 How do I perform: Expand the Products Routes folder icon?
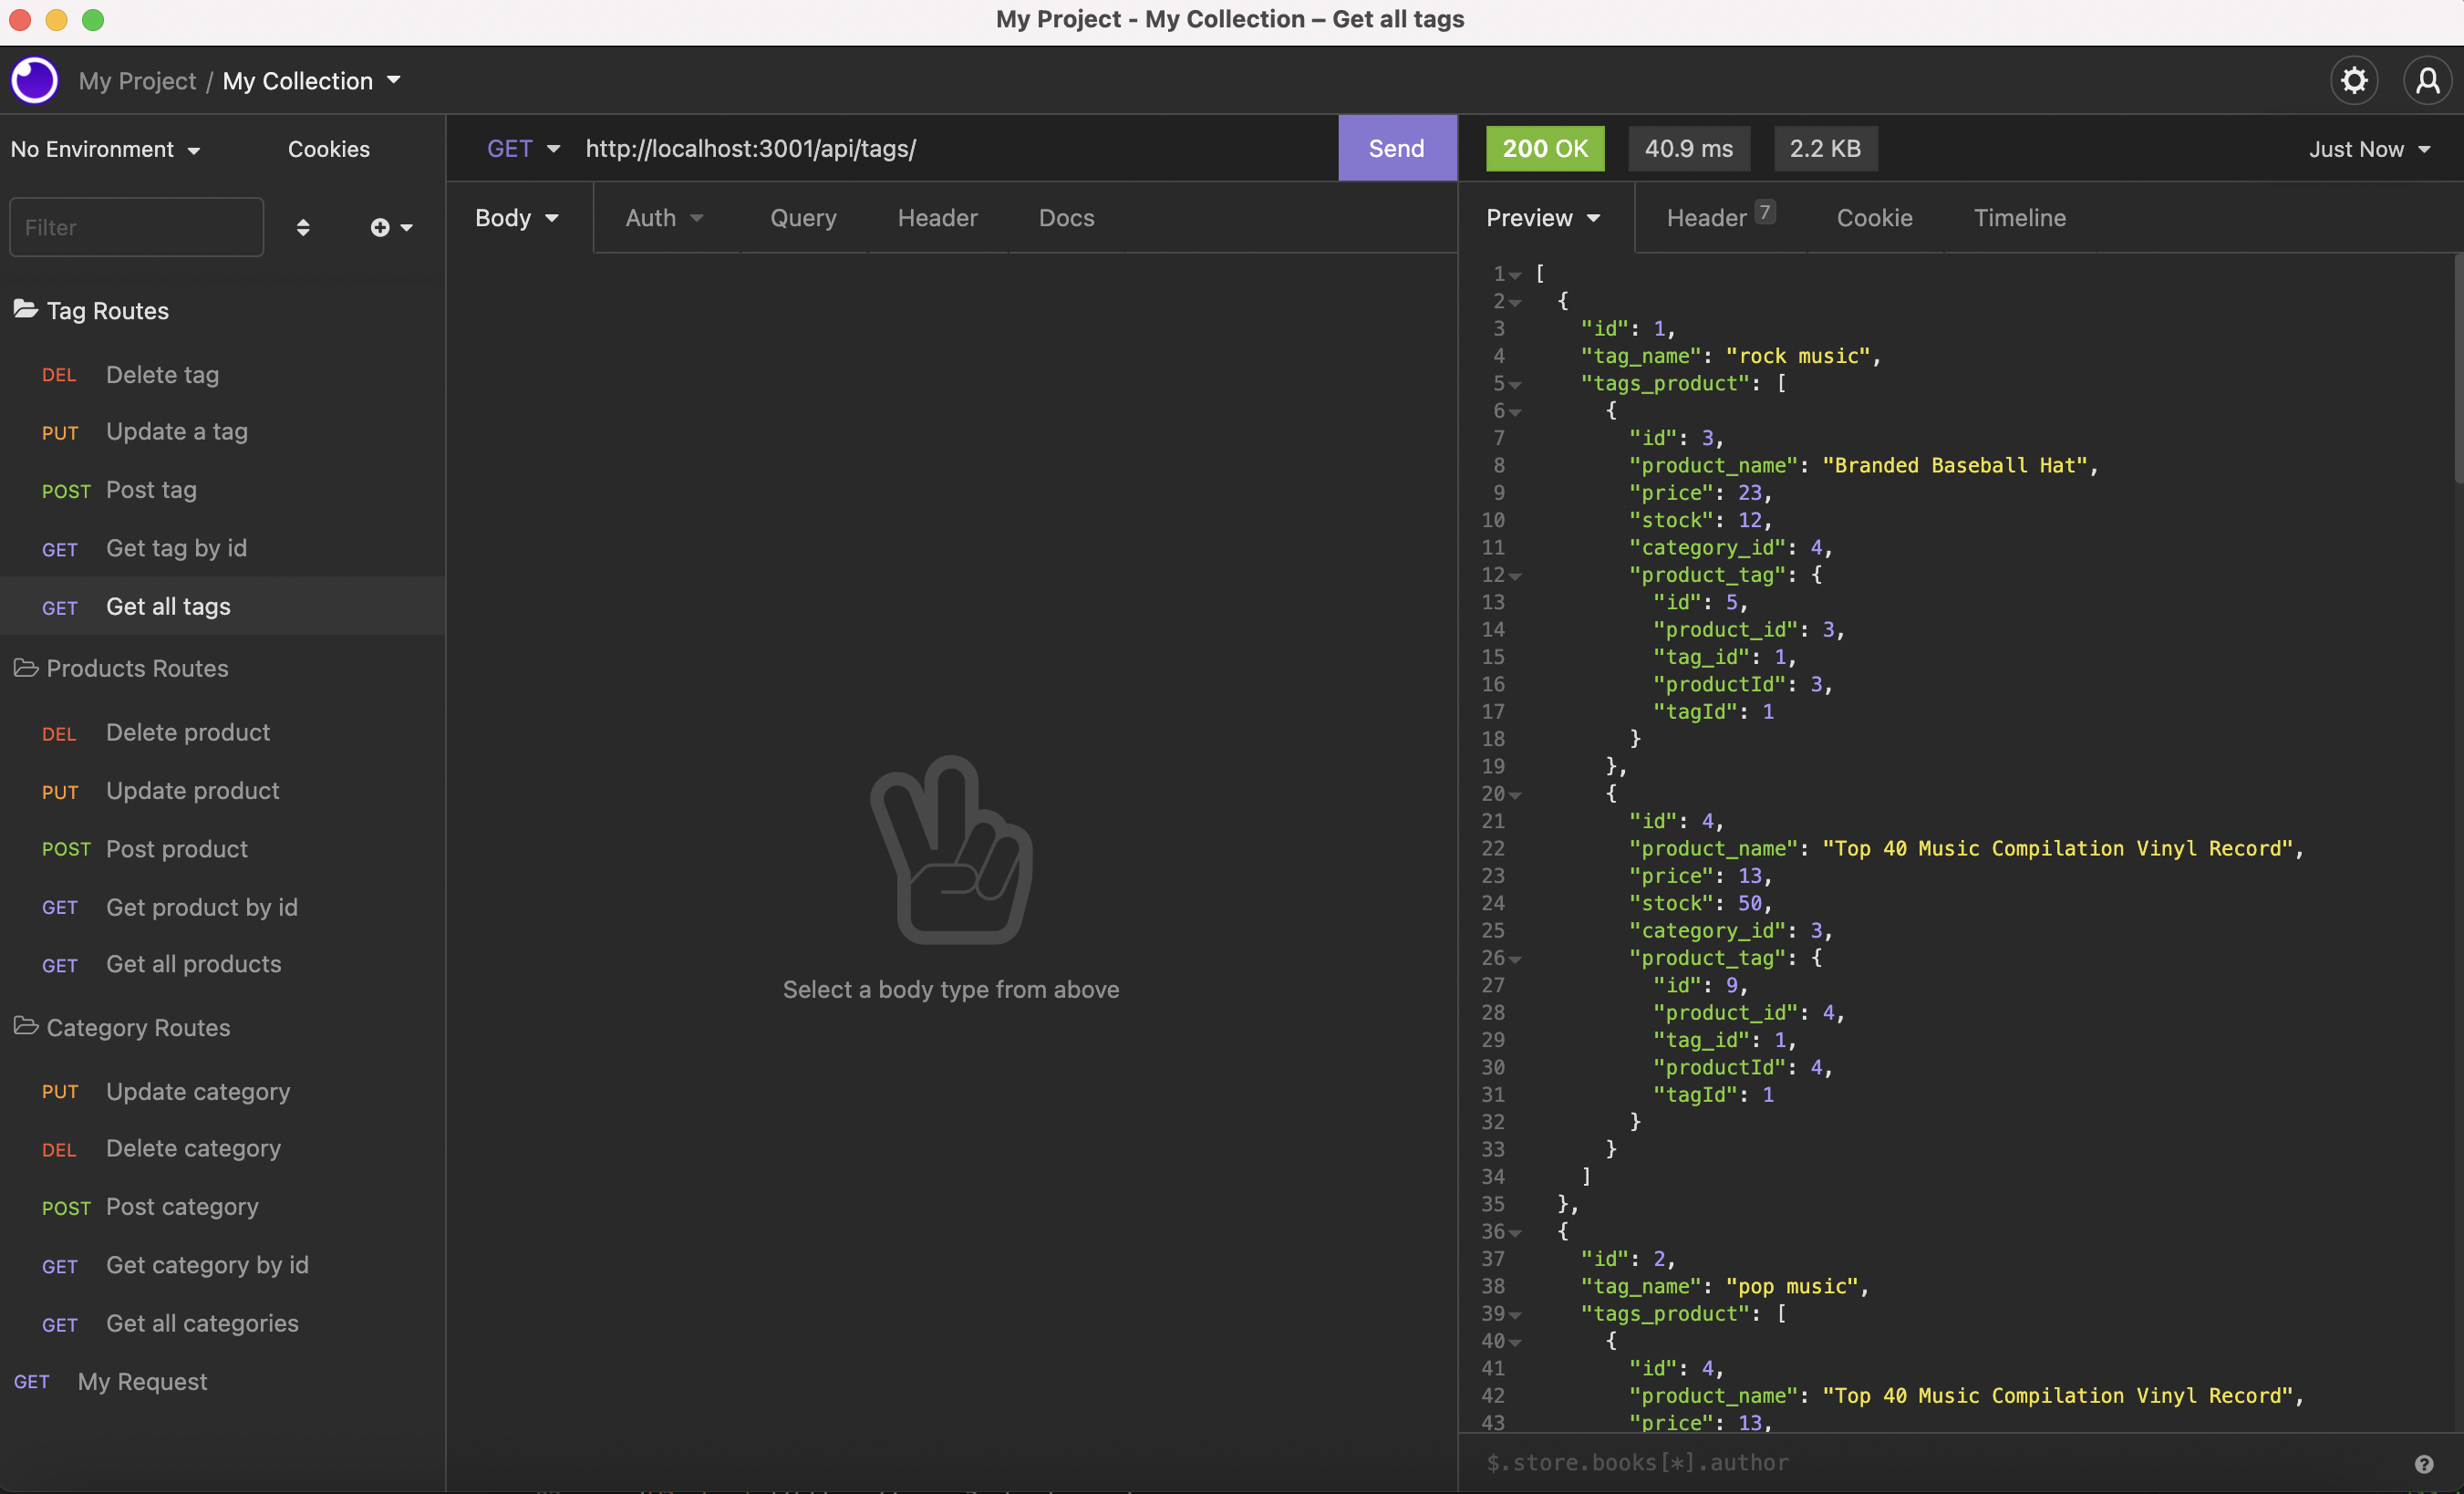26,668
